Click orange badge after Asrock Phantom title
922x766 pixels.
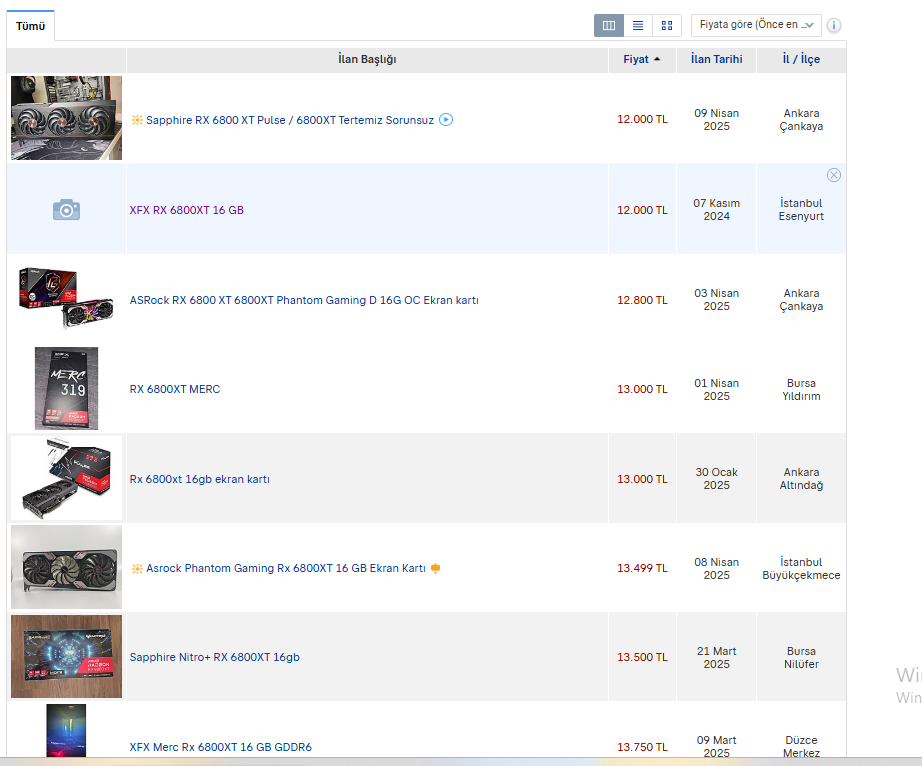436,568
